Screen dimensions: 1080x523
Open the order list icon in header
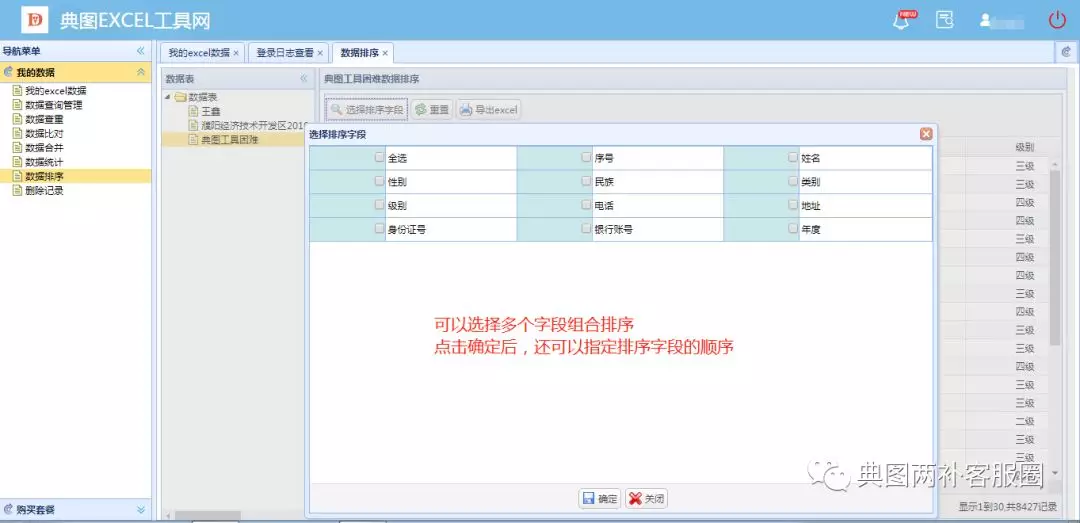[944, 20]
